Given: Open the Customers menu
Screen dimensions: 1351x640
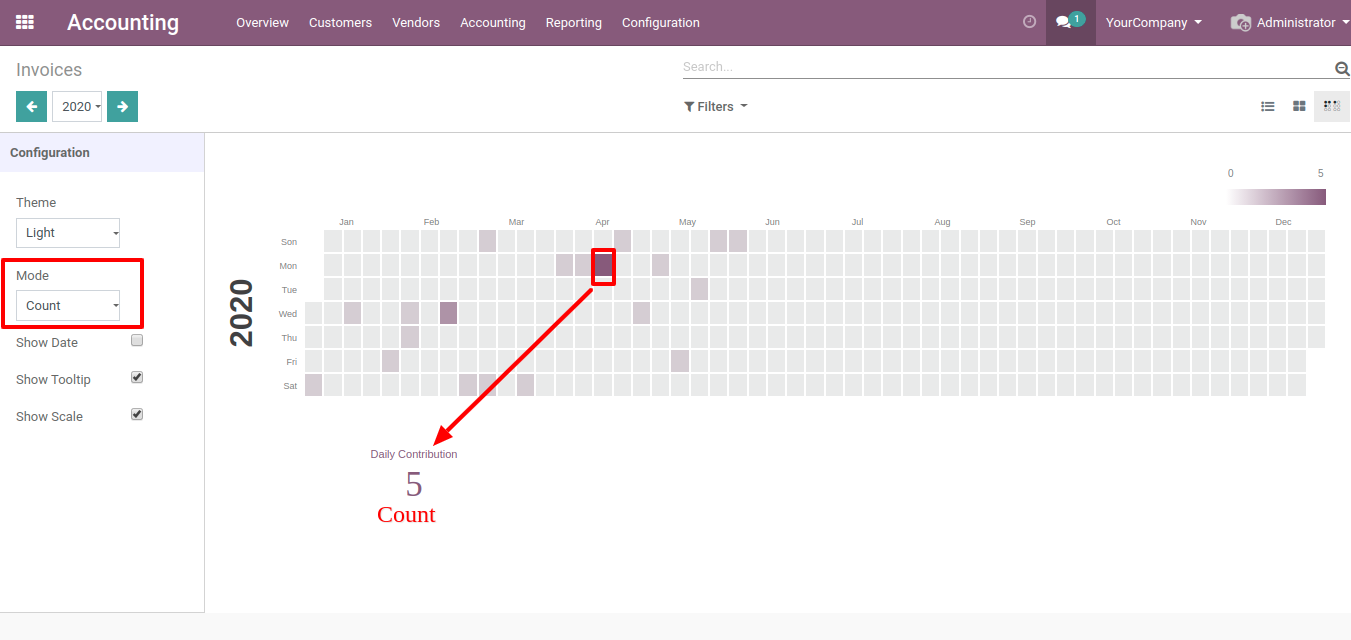Looking at the screenshot, I should (340, 23).
